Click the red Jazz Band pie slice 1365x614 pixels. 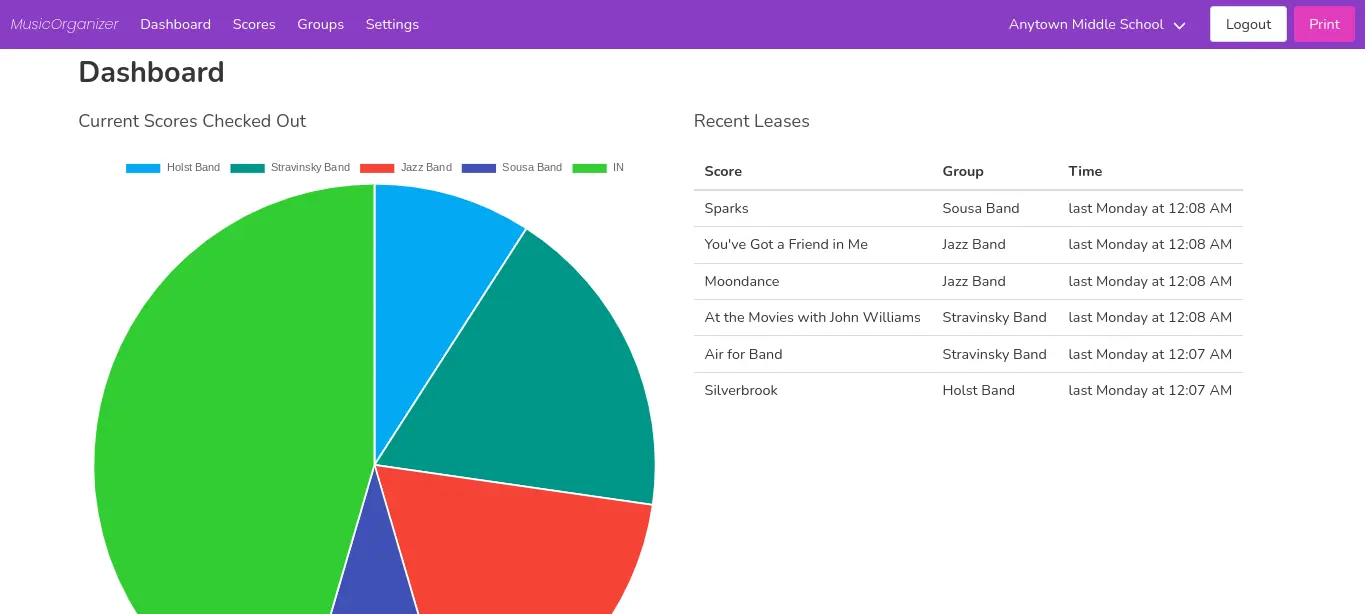point(520,550)
